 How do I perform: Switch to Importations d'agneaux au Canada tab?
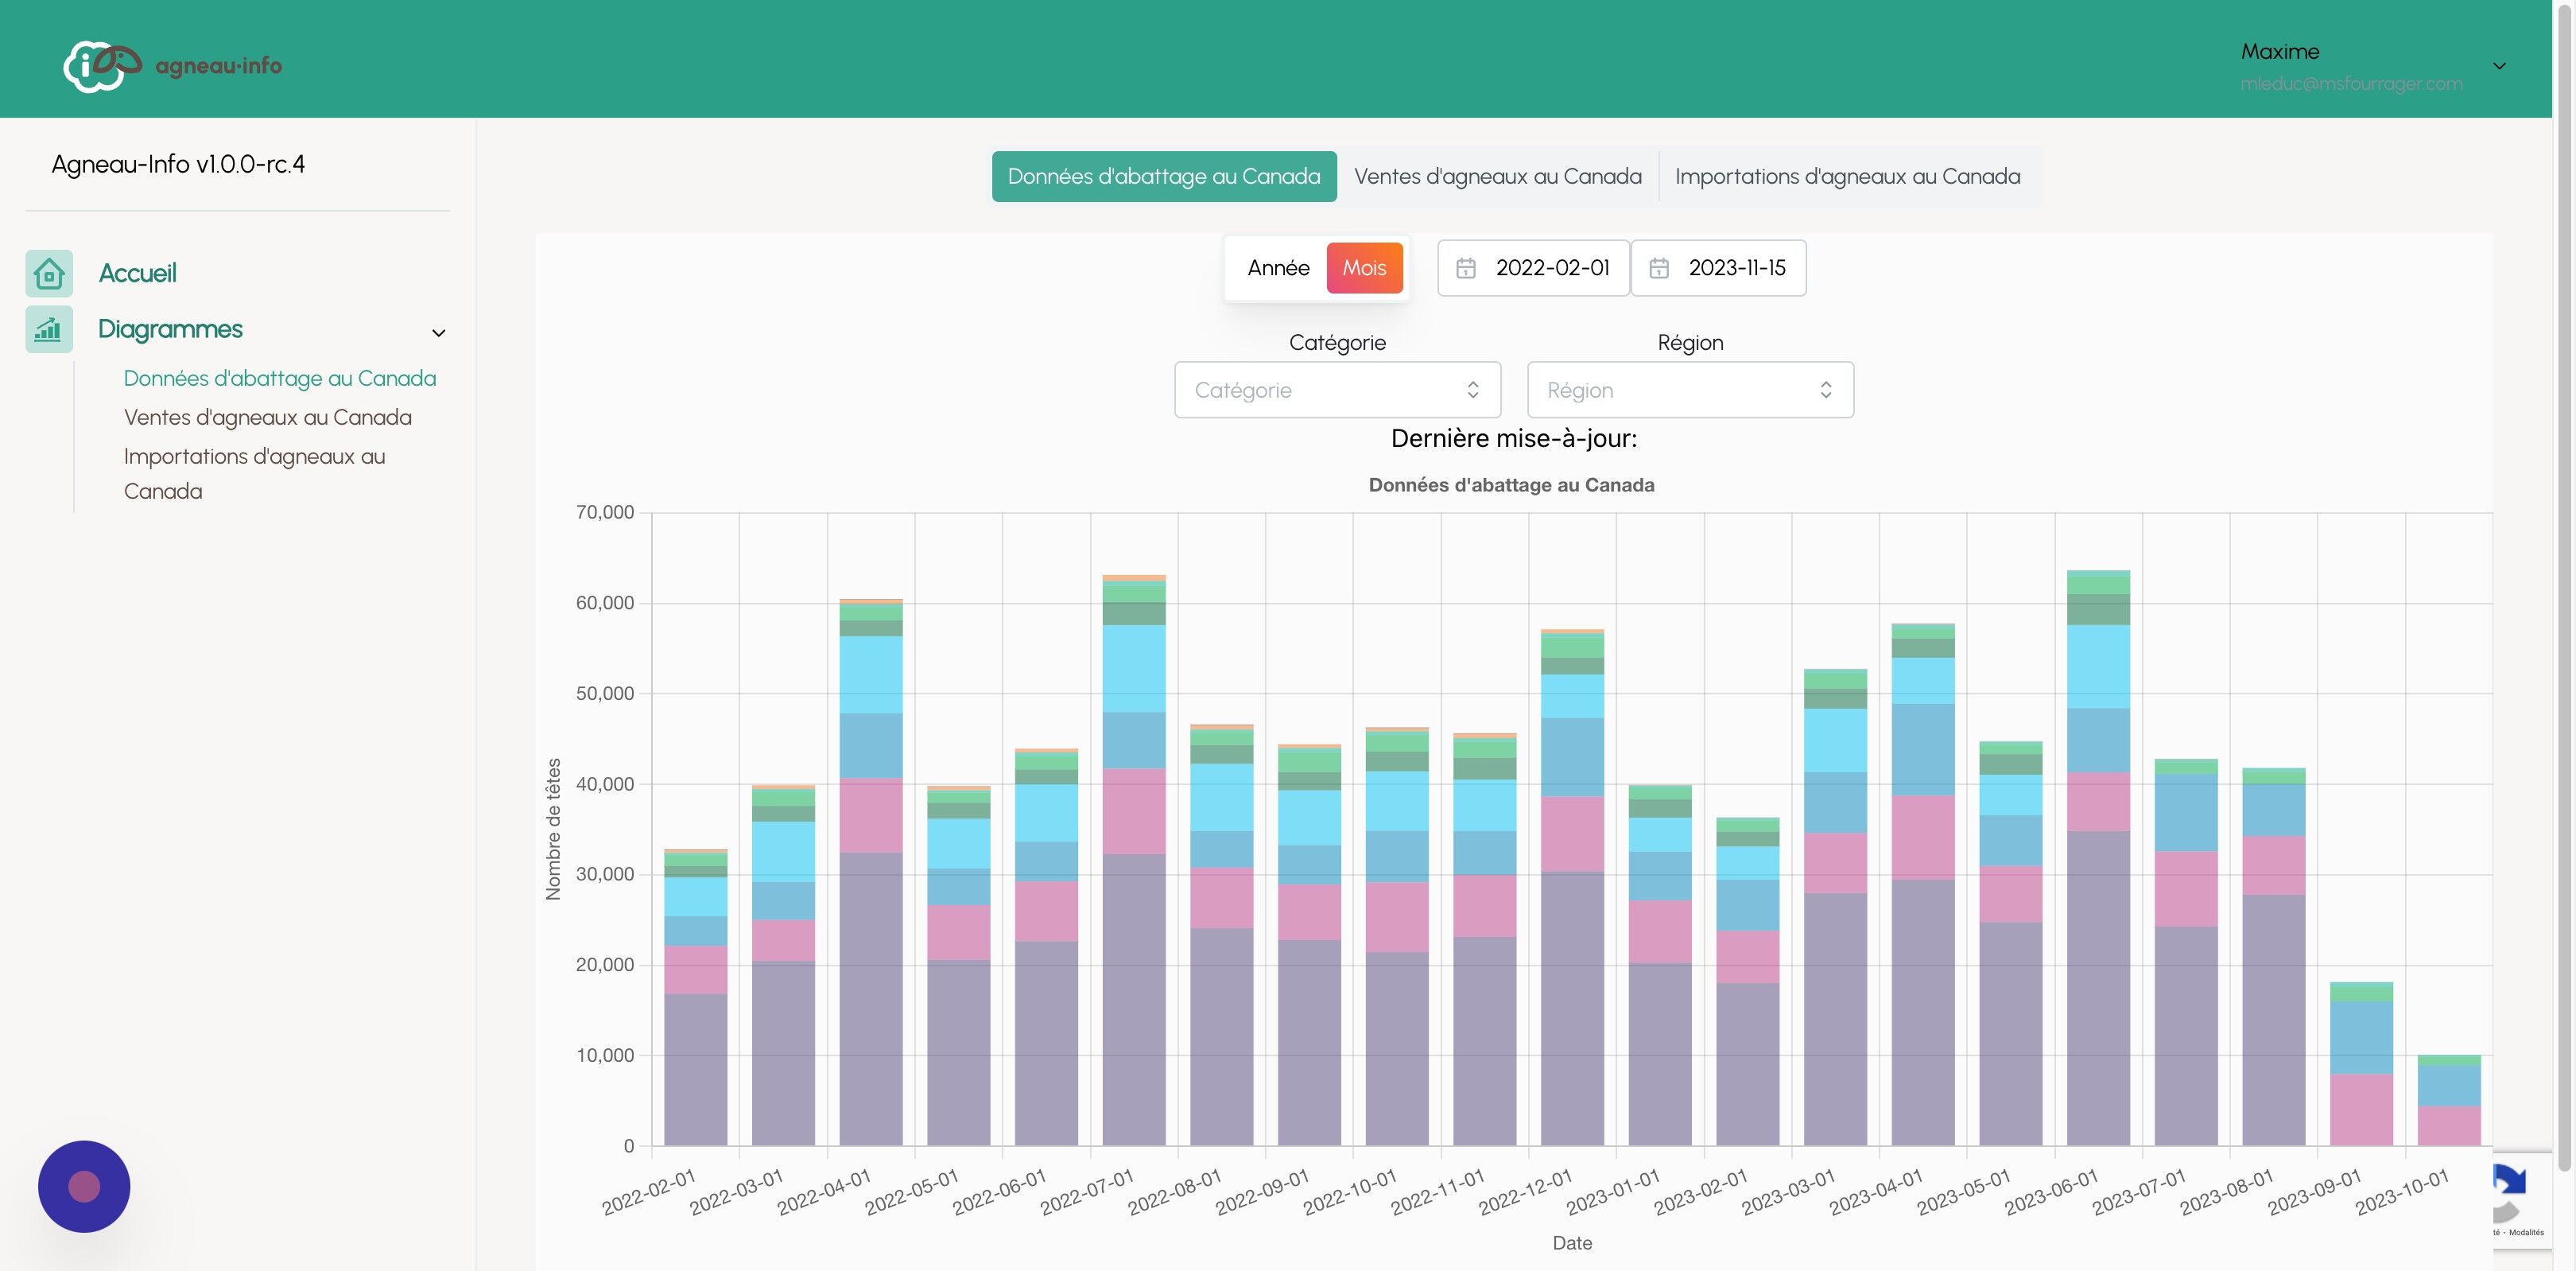coord(1847,177)
